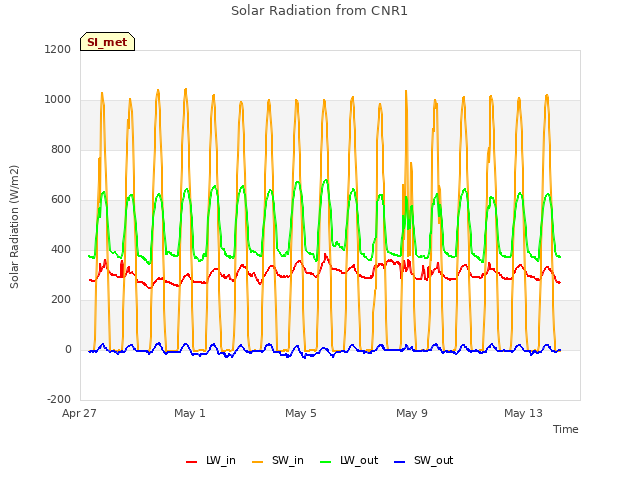Click the May 5 x-axis tick label

pyautogui.click(x=301, y=413)
